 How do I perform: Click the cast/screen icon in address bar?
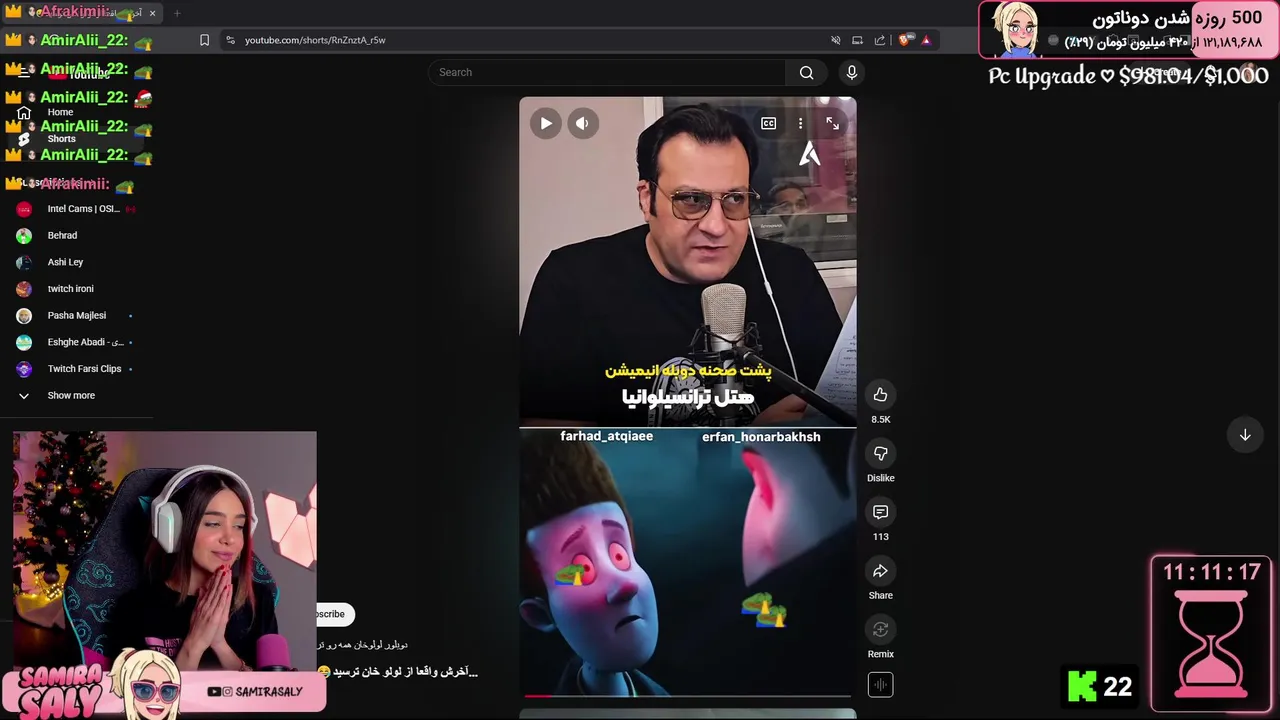(x=857, y=40)
